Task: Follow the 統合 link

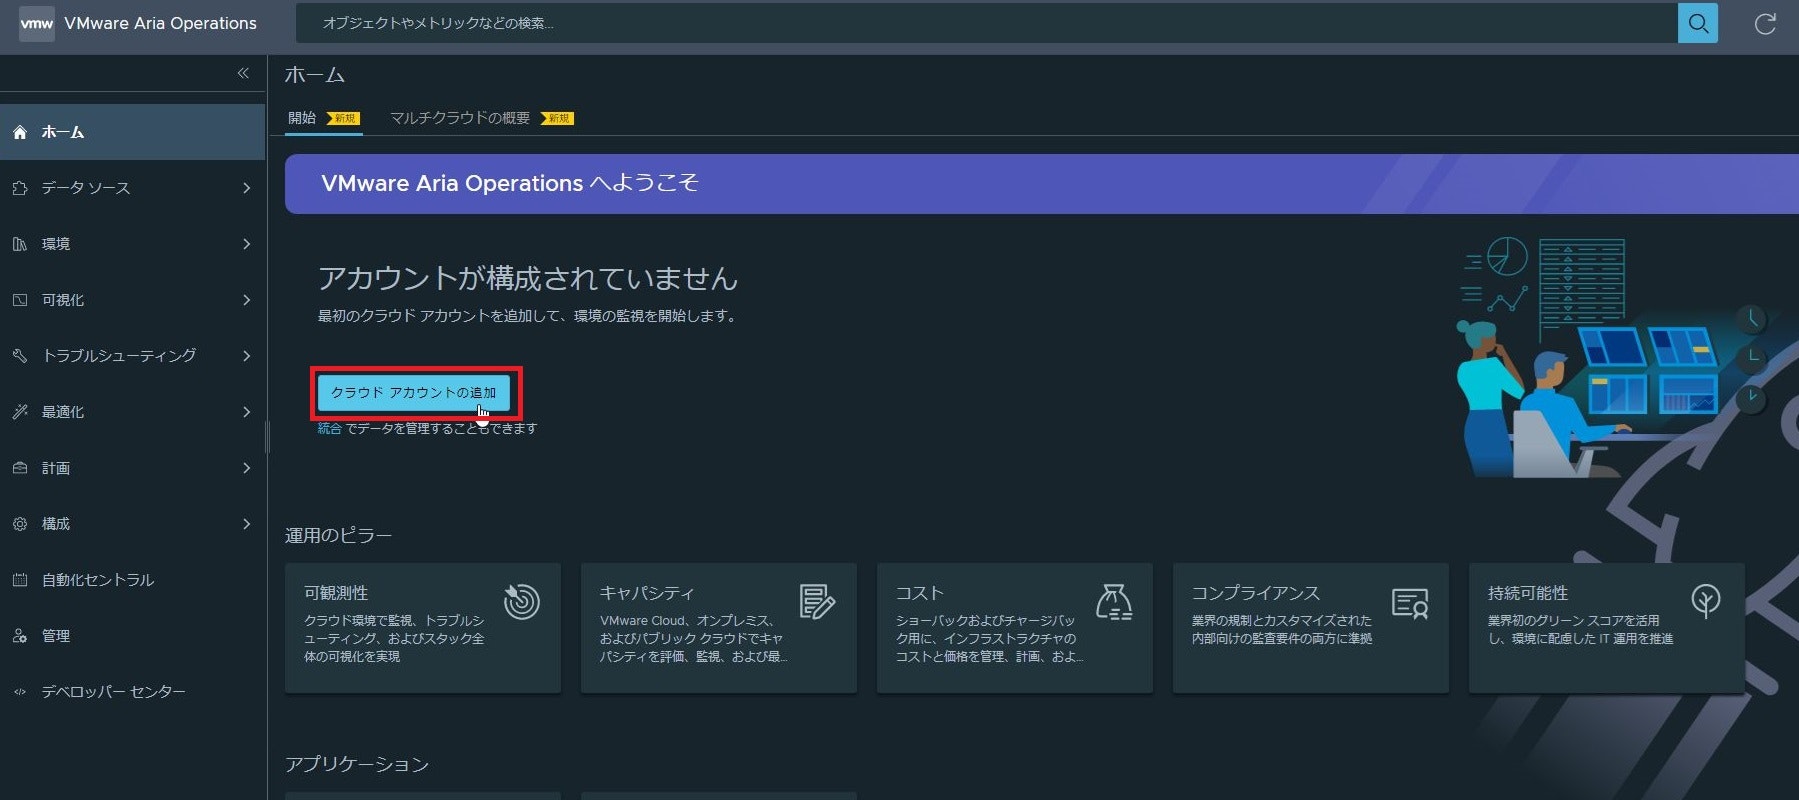Action: click(329, 428)
